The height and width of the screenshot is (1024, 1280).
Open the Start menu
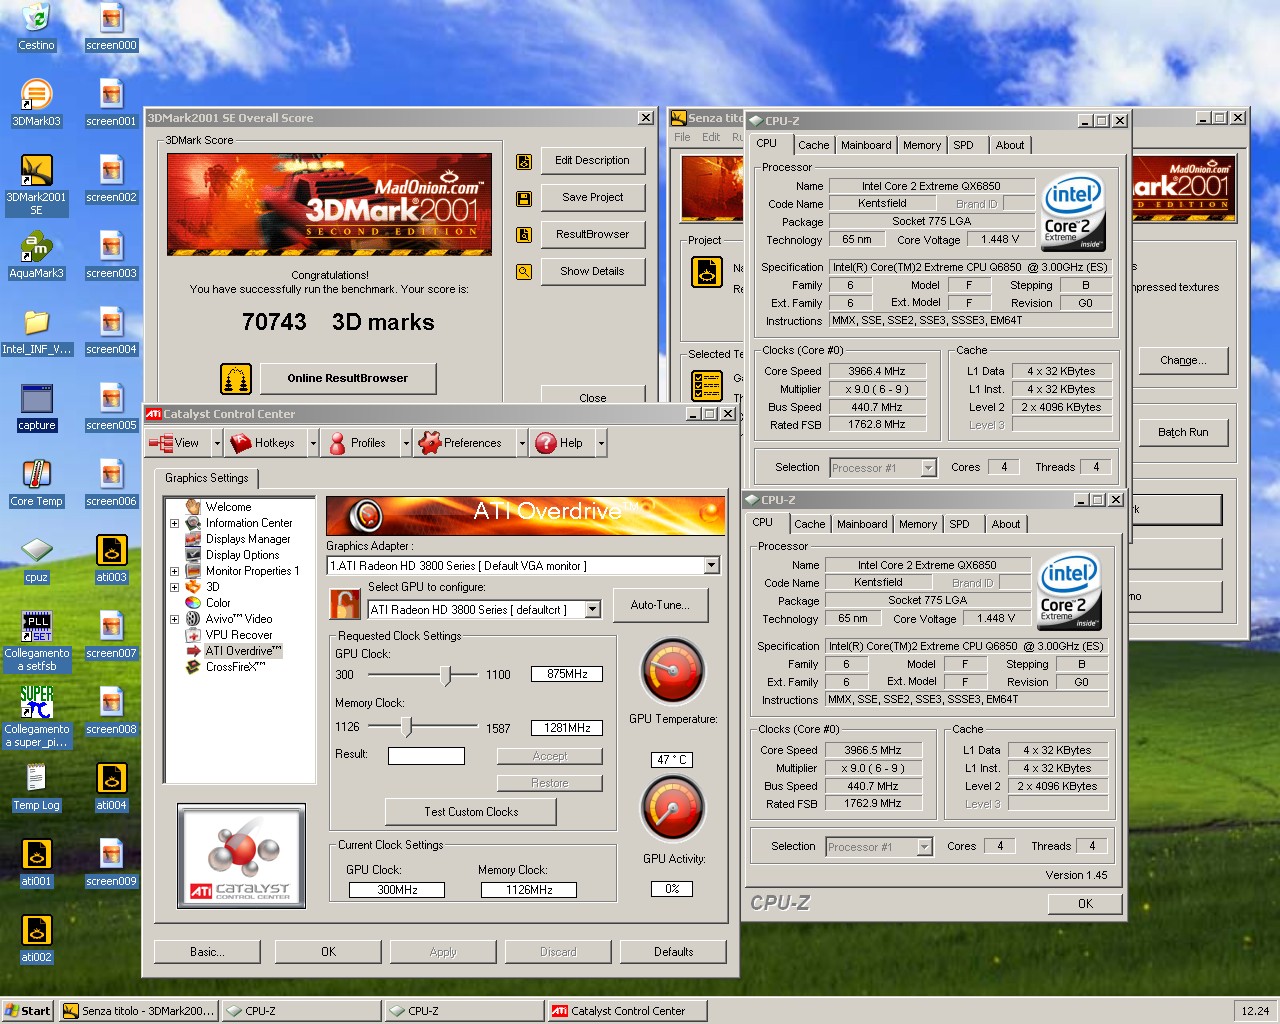[x=28, y=1011]
